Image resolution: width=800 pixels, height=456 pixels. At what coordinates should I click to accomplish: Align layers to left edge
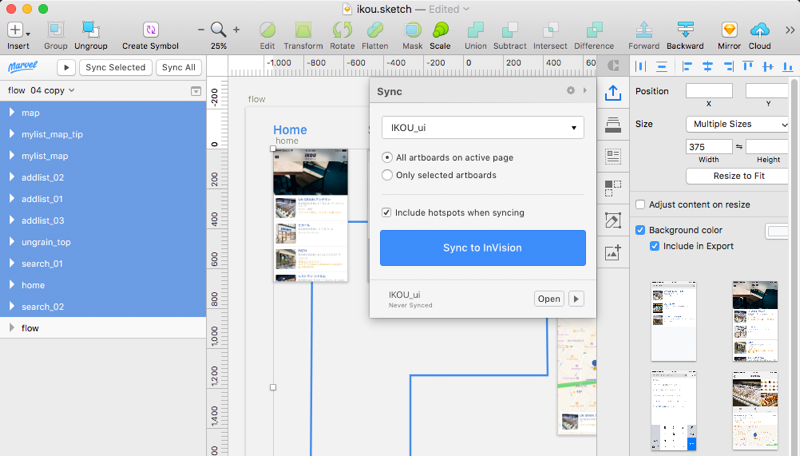click(x=687, y=66)
